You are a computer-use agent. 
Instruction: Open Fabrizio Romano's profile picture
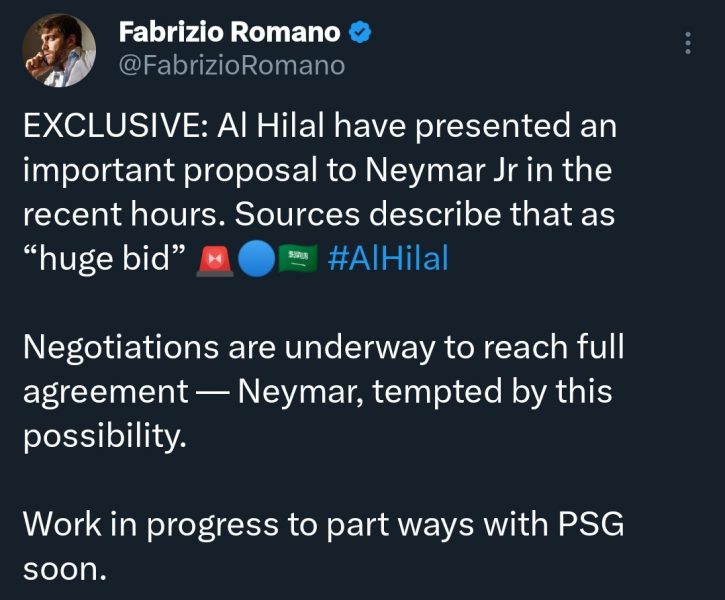59,49
